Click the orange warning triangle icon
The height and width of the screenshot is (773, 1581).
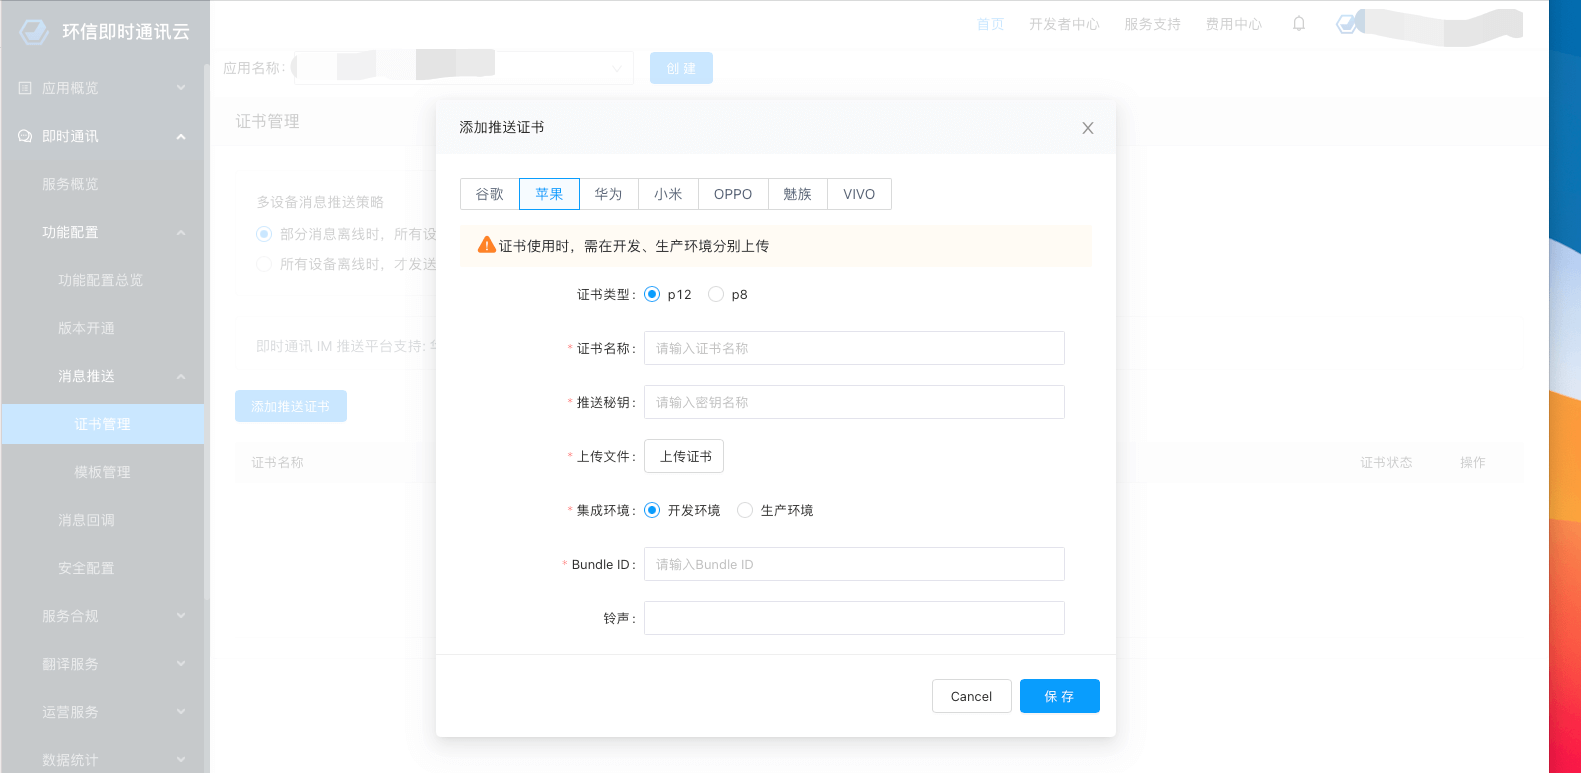[x=486, y=245]
